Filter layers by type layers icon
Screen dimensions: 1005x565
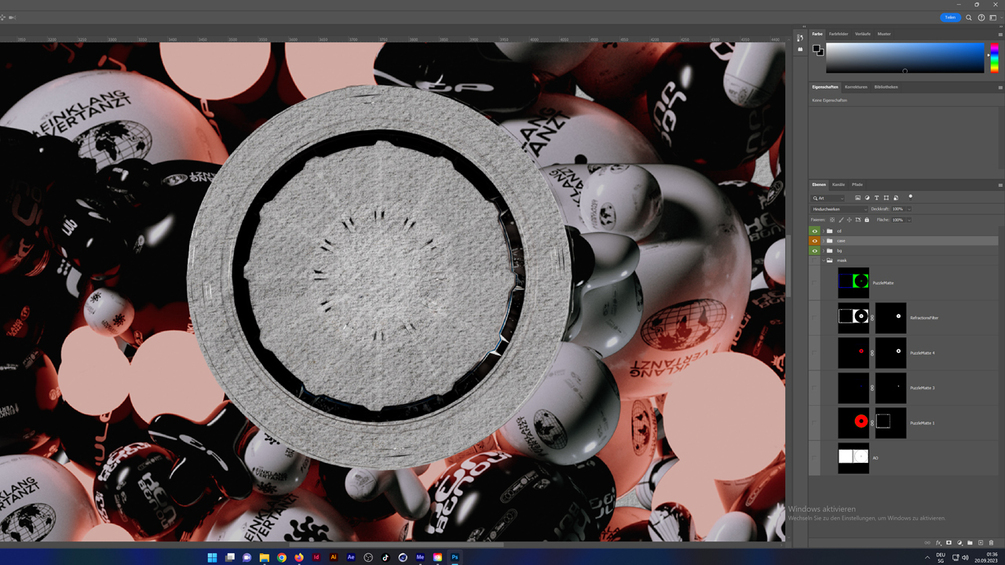pos(877,198)
